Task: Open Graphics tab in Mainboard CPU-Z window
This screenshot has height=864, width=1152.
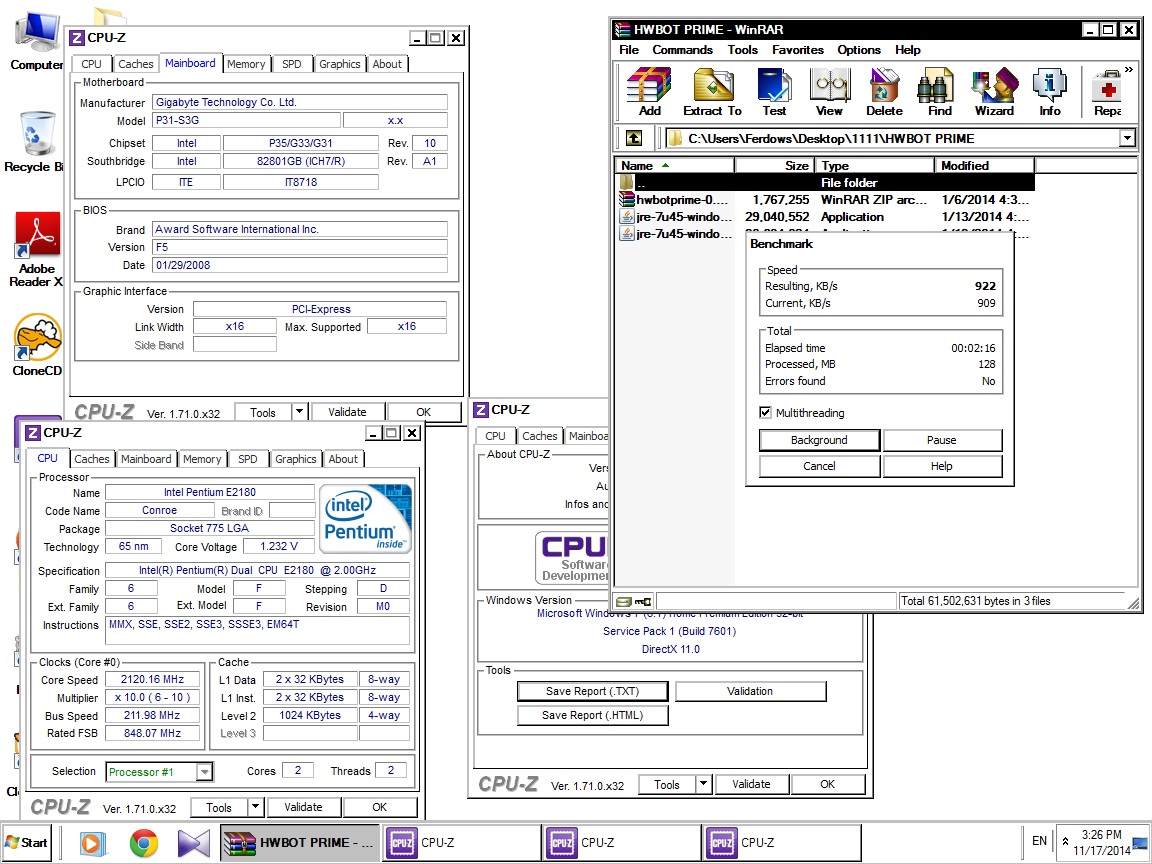Action: [x=339, y=64]
